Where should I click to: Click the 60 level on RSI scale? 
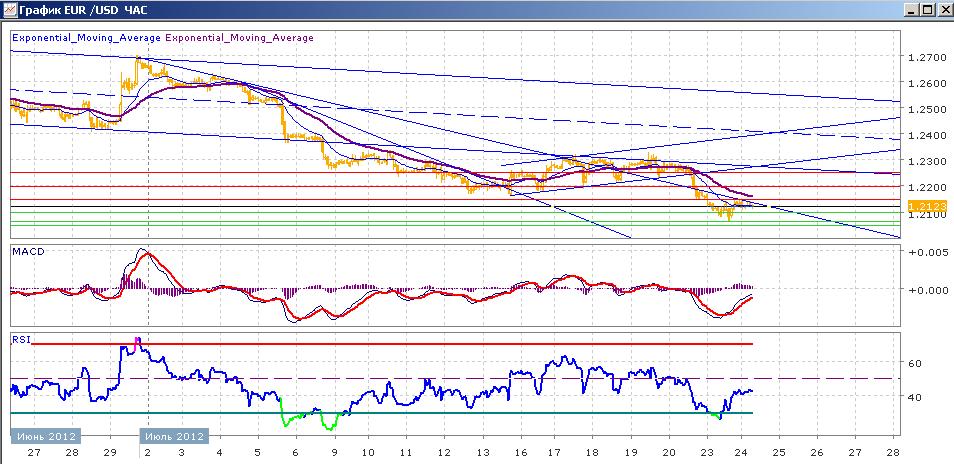click(914, 363)
